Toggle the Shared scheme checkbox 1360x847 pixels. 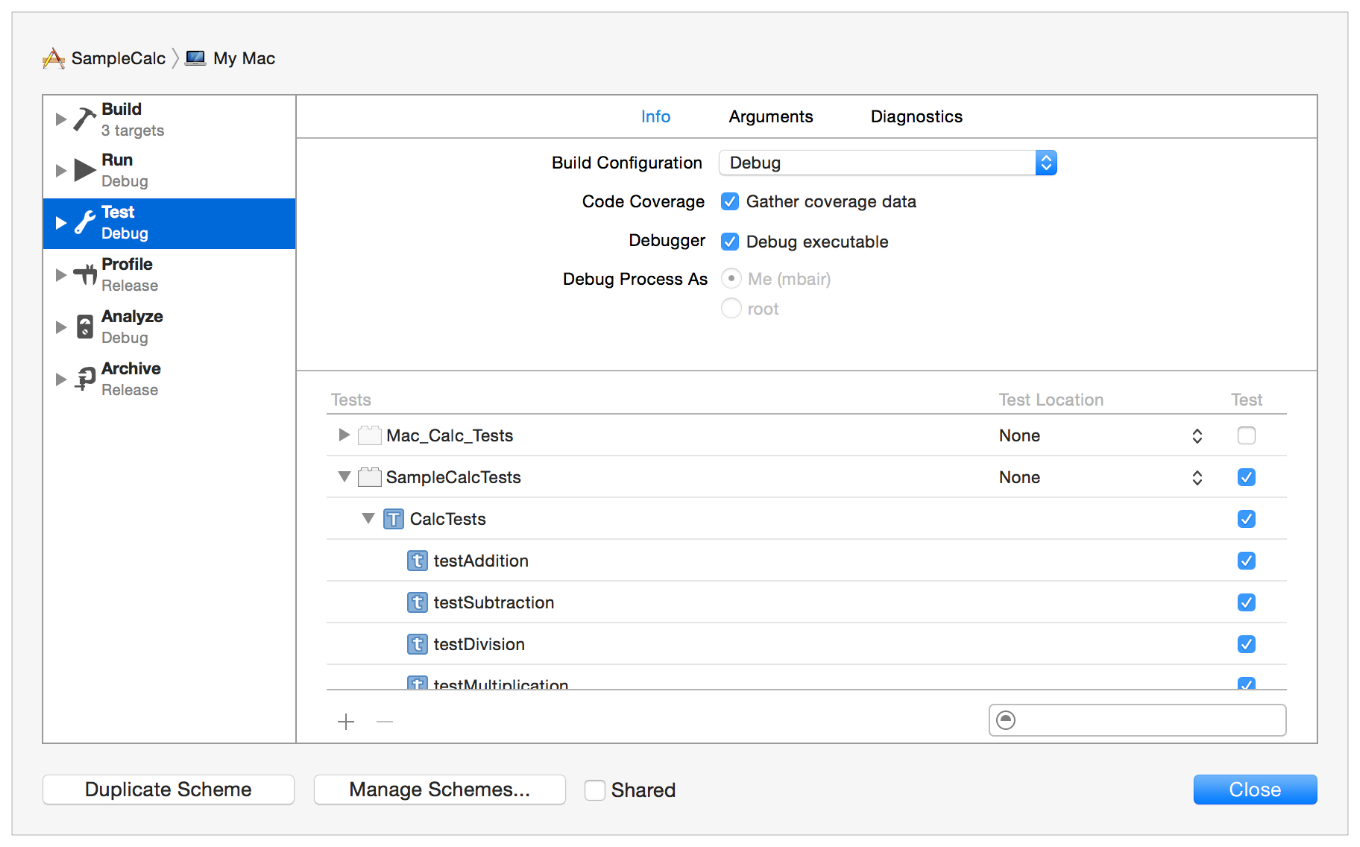(x=595, y=790)
